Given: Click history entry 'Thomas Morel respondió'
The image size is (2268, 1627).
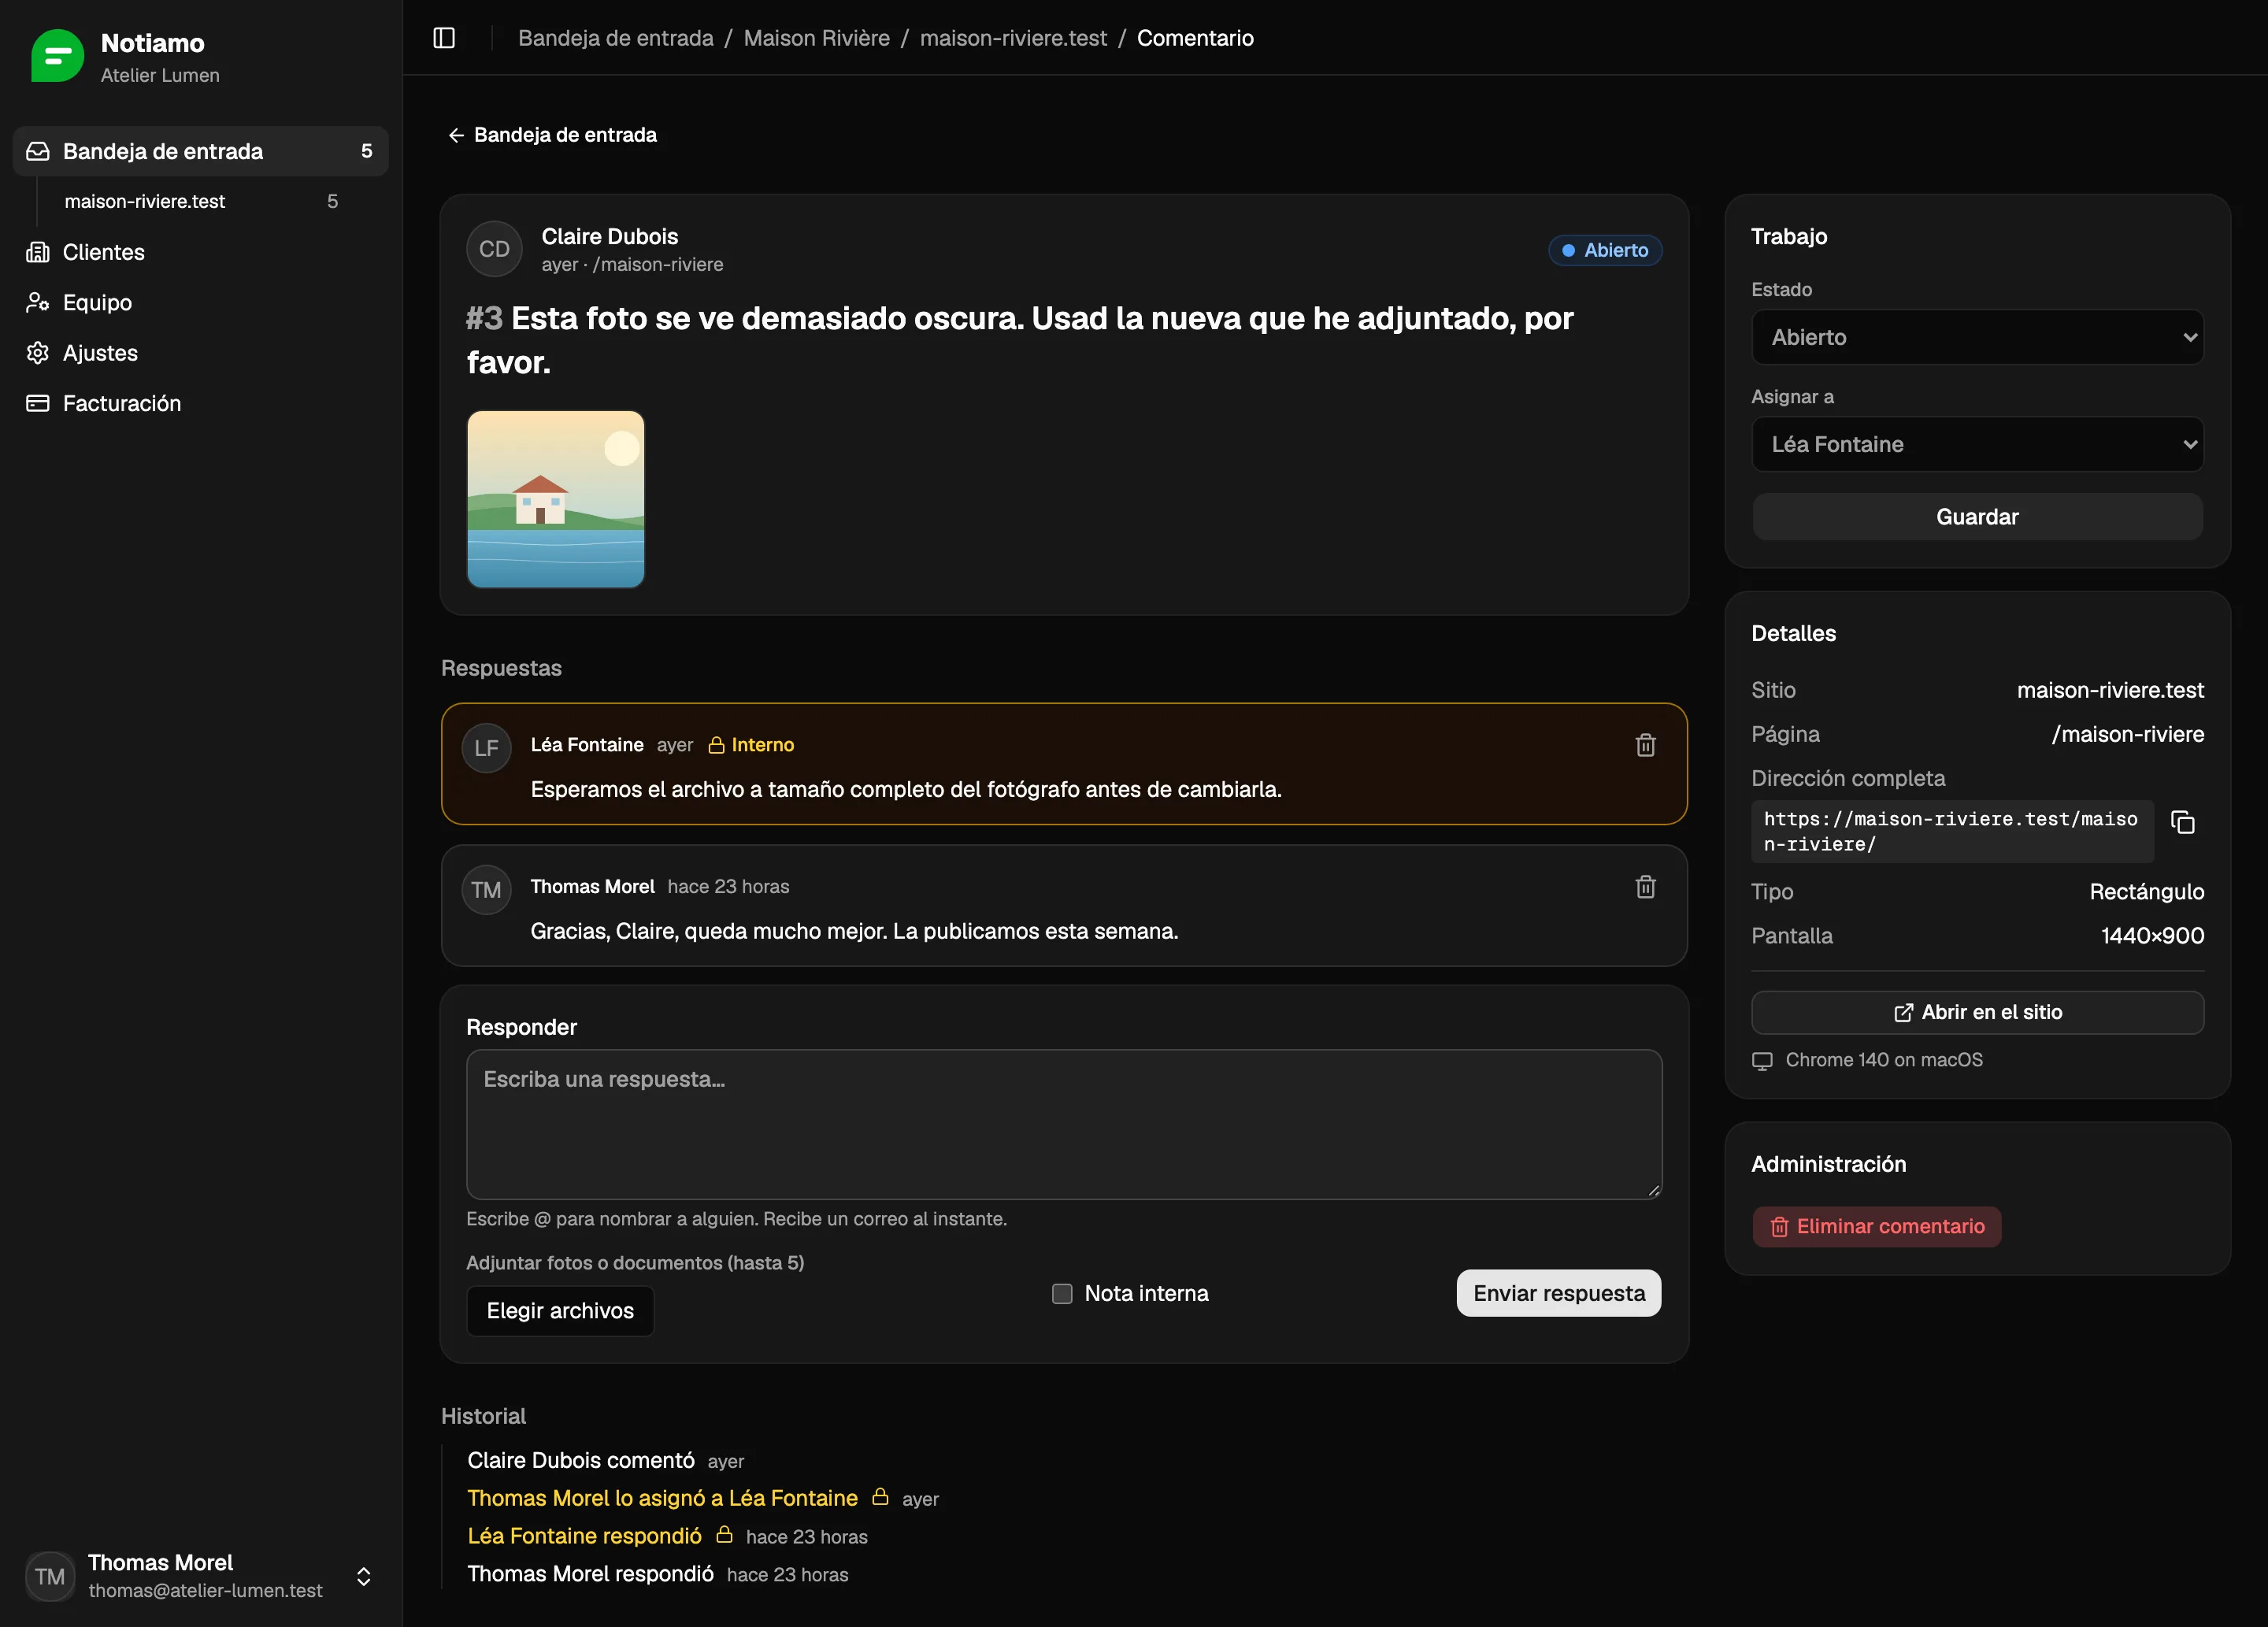Looking at the screenshot, I should [590, 1574].
